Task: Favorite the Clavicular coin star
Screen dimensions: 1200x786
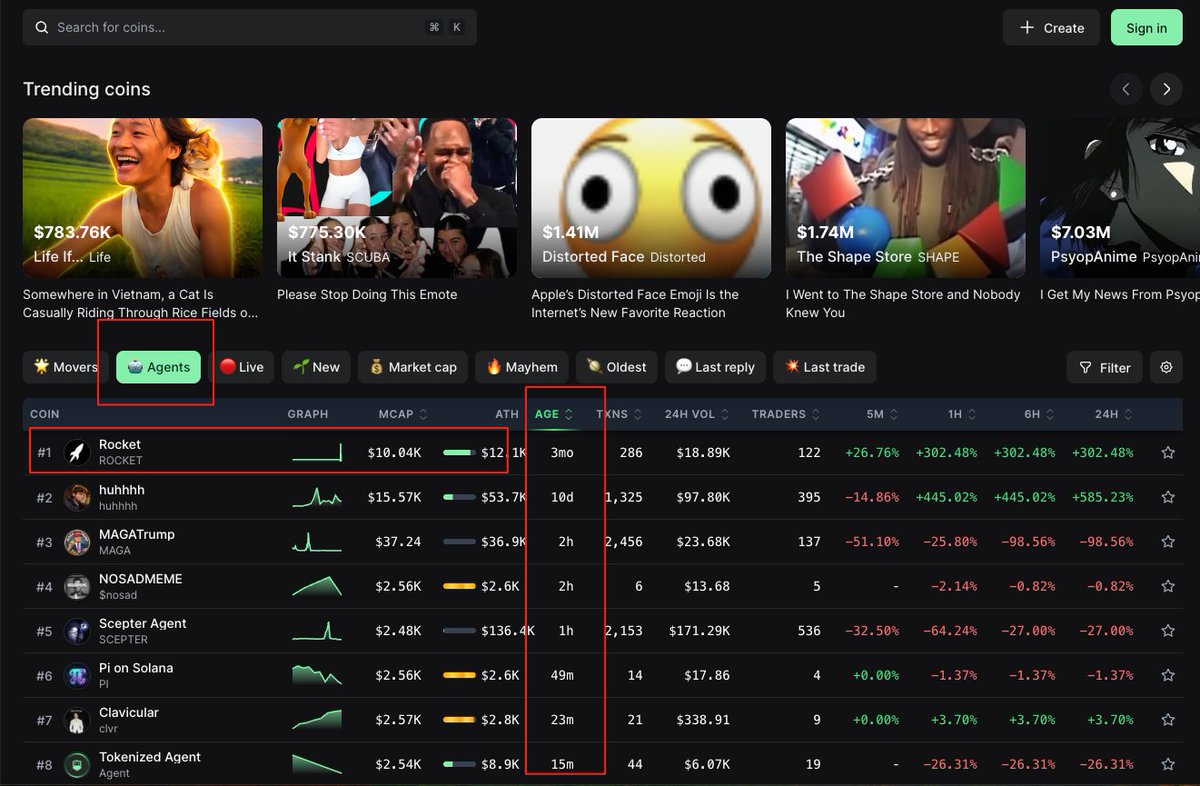Action: [1168, 720]
